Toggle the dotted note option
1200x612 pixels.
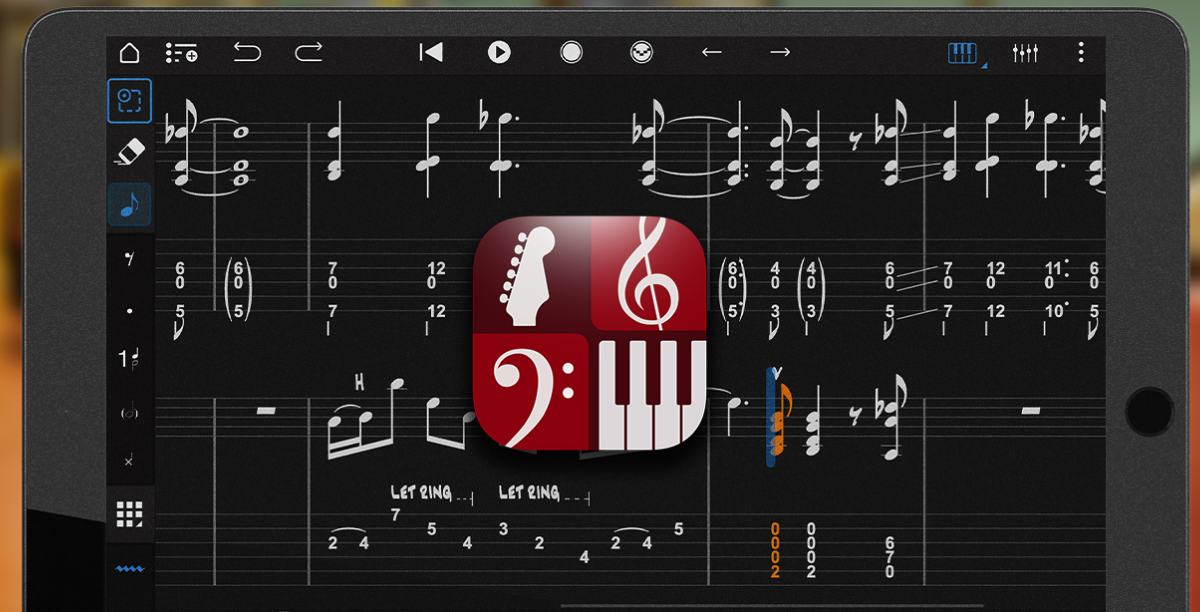[130, 311]
